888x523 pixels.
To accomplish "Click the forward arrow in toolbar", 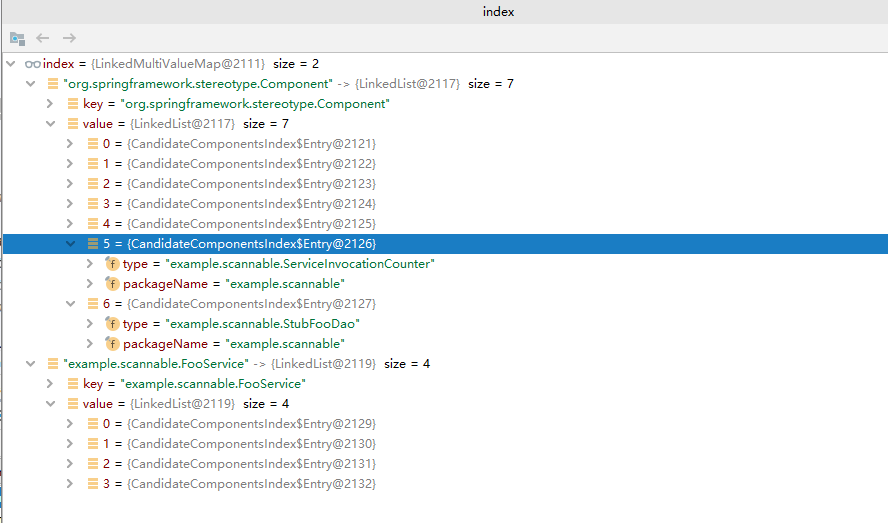I will [x=69, y=38].
